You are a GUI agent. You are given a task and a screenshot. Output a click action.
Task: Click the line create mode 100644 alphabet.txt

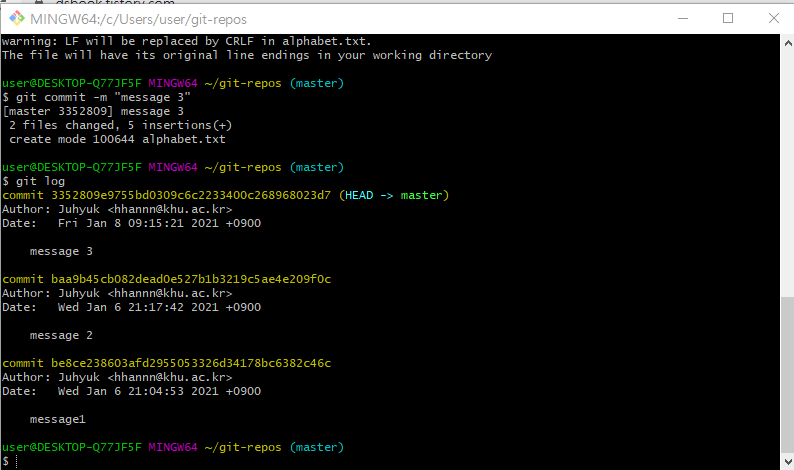coord(117,139)
